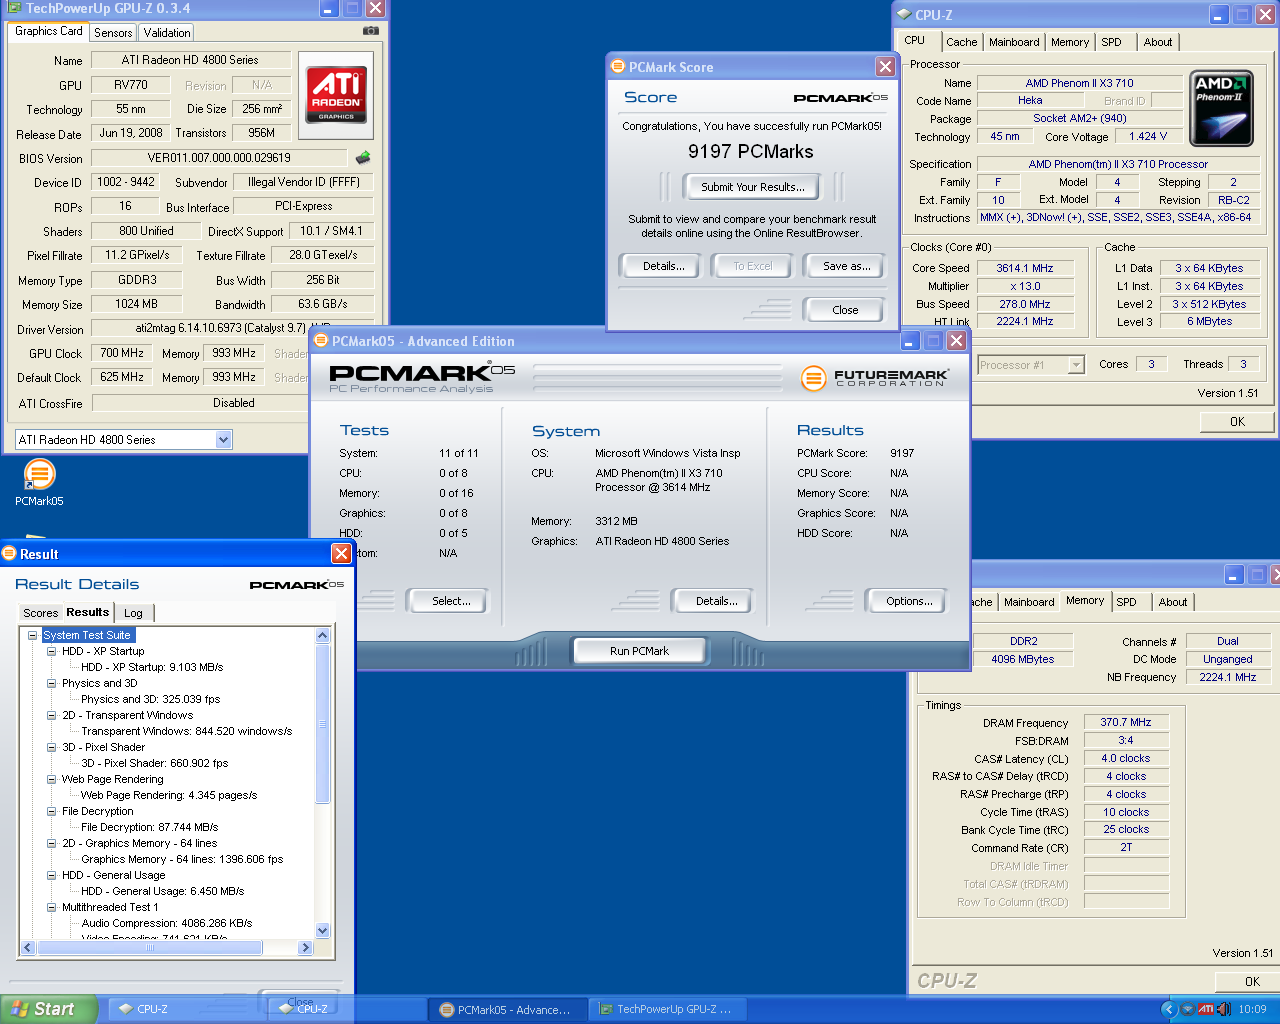Collapse the 3D - Pixel Shader node
The width and height of the screenshot is (1280, 1024).
(x=52, y=747)
